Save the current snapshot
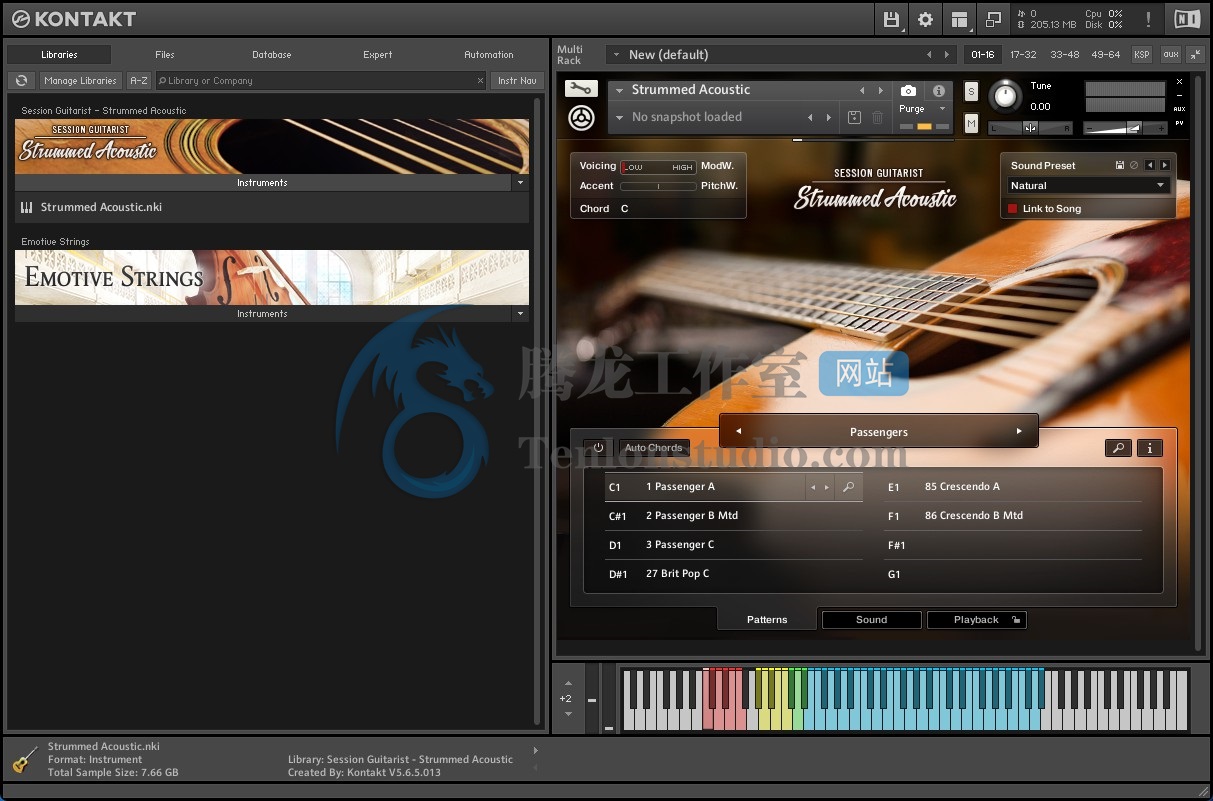 (855, 118)
